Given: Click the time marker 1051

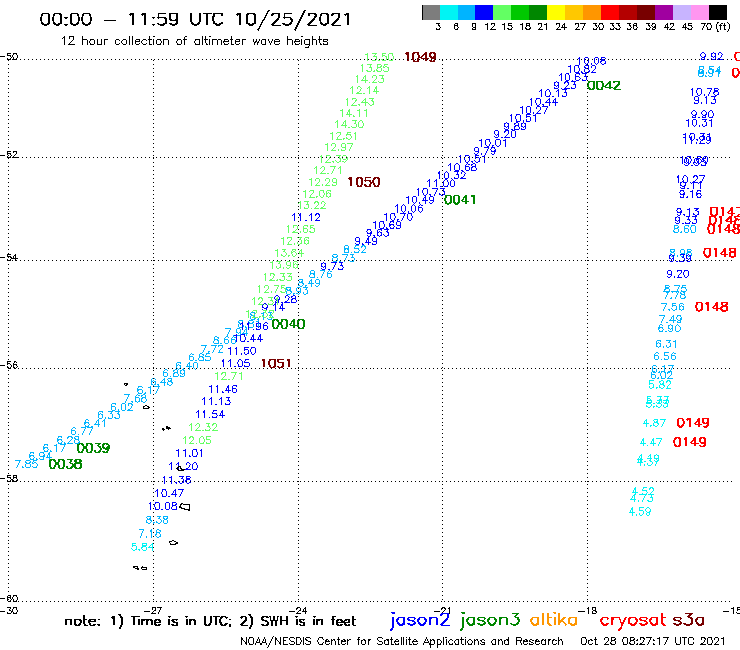Looking at the screenshot, I should point(276,363).
